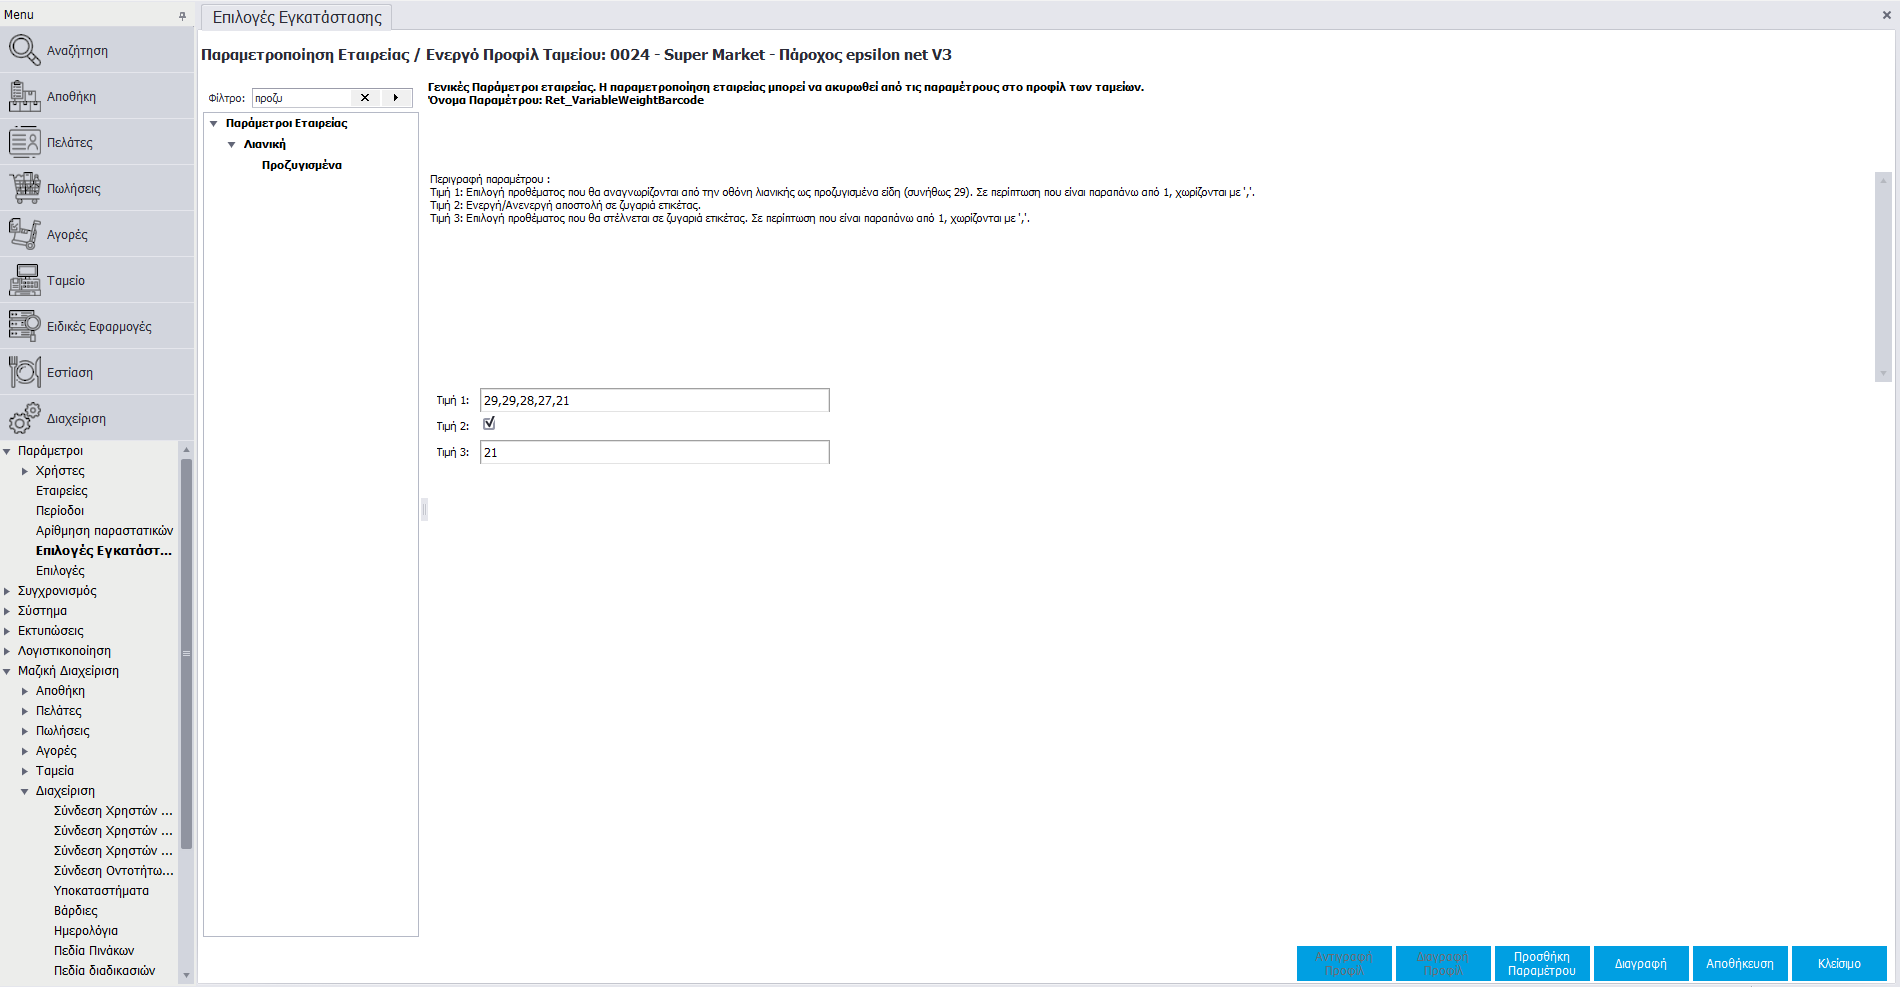Open Αρίθμηση παραστατικών in the sidebar

coord(104,531)
